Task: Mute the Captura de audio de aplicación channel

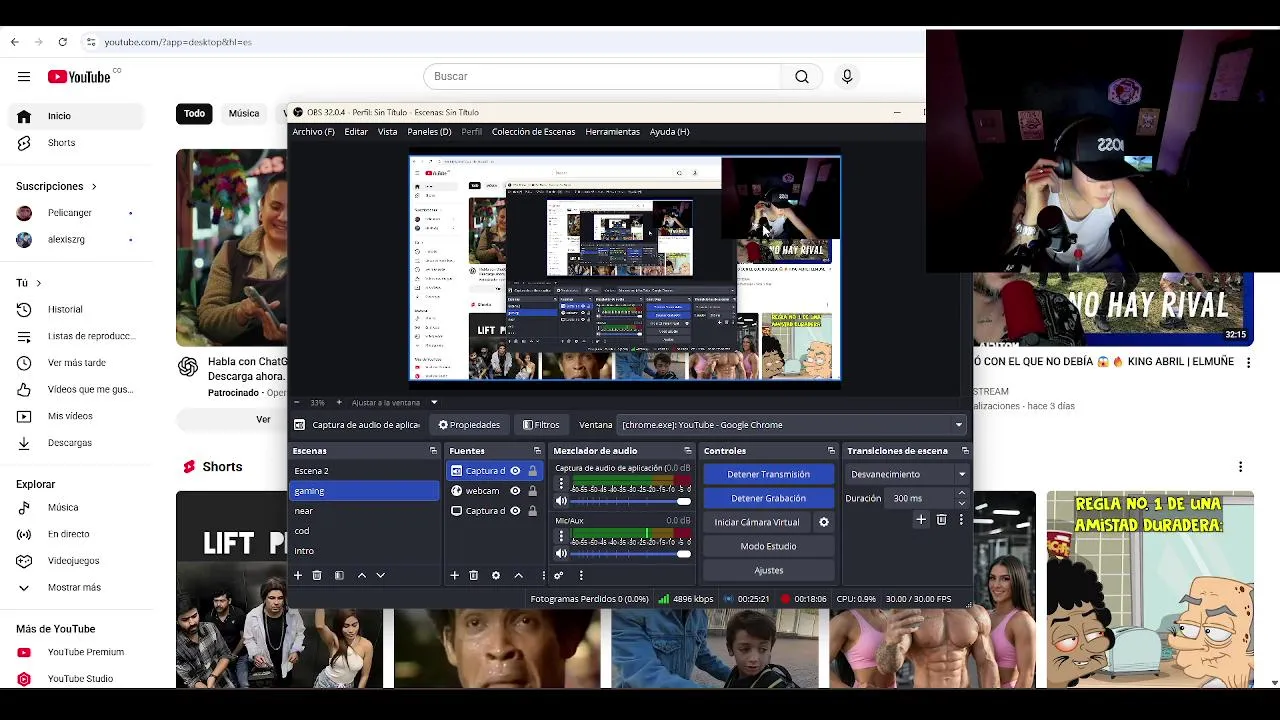Action: [561, 501]
